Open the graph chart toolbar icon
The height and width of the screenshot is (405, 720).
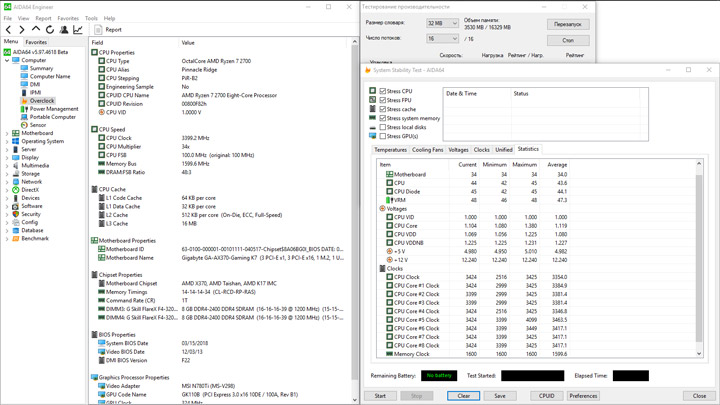tap(78, 30)
